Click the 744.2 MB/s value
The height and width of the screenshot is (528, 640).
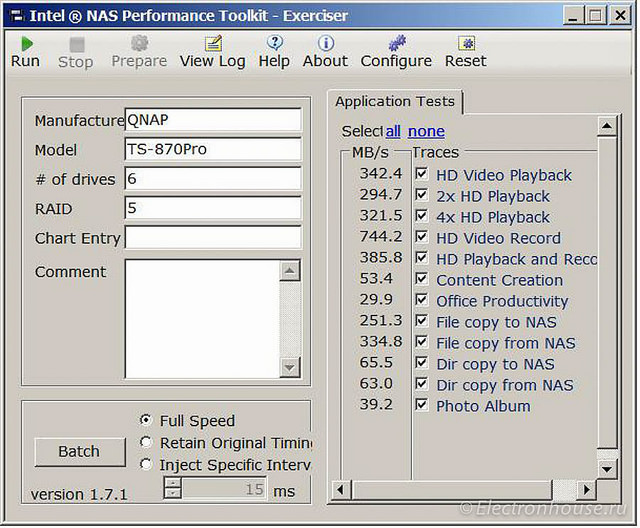pos(381,236)
